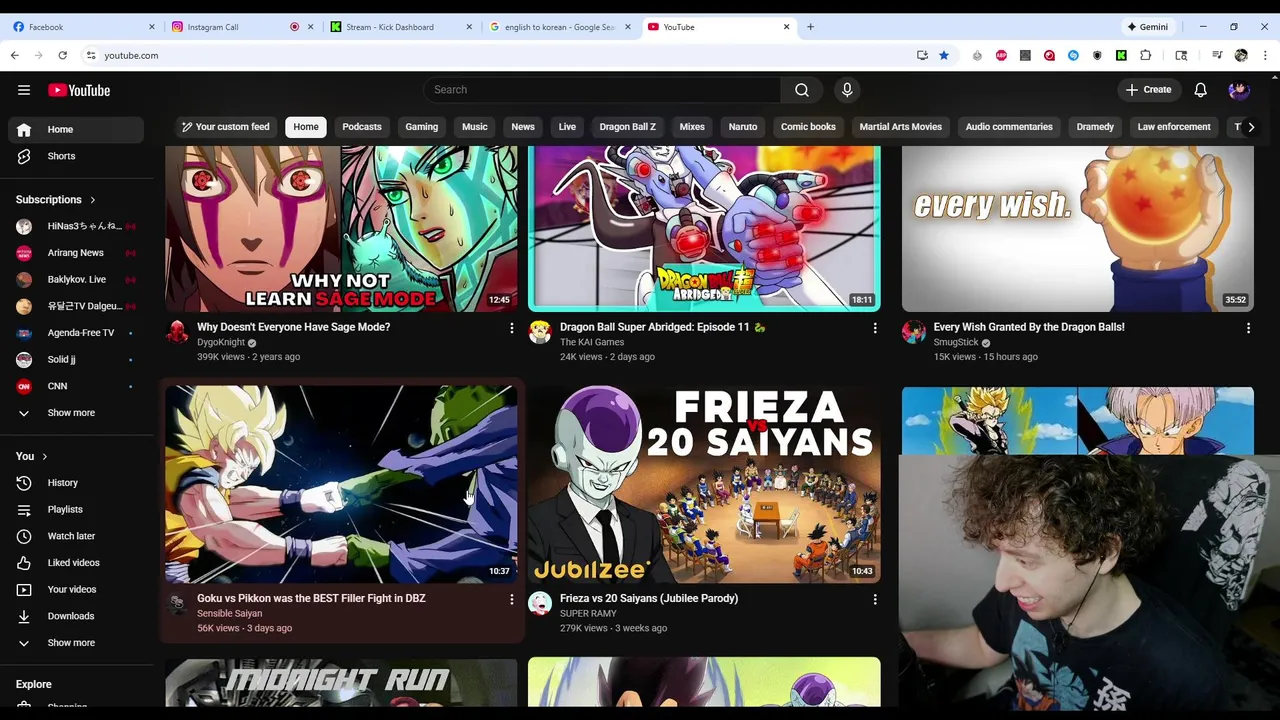The width and height of the screenshot is (1280, 720).
Task: Select the Music chip
Action: pos(475,127)
